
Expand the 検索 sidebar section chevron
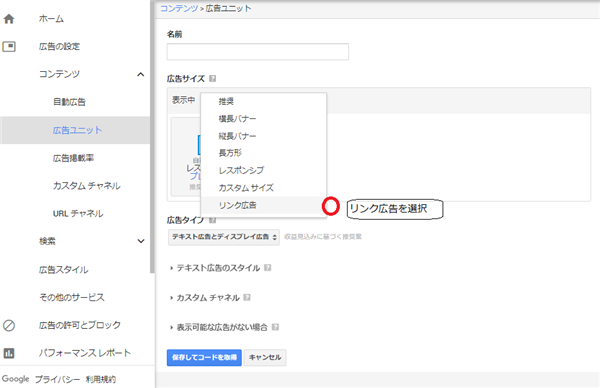click(x=141, y=241)
